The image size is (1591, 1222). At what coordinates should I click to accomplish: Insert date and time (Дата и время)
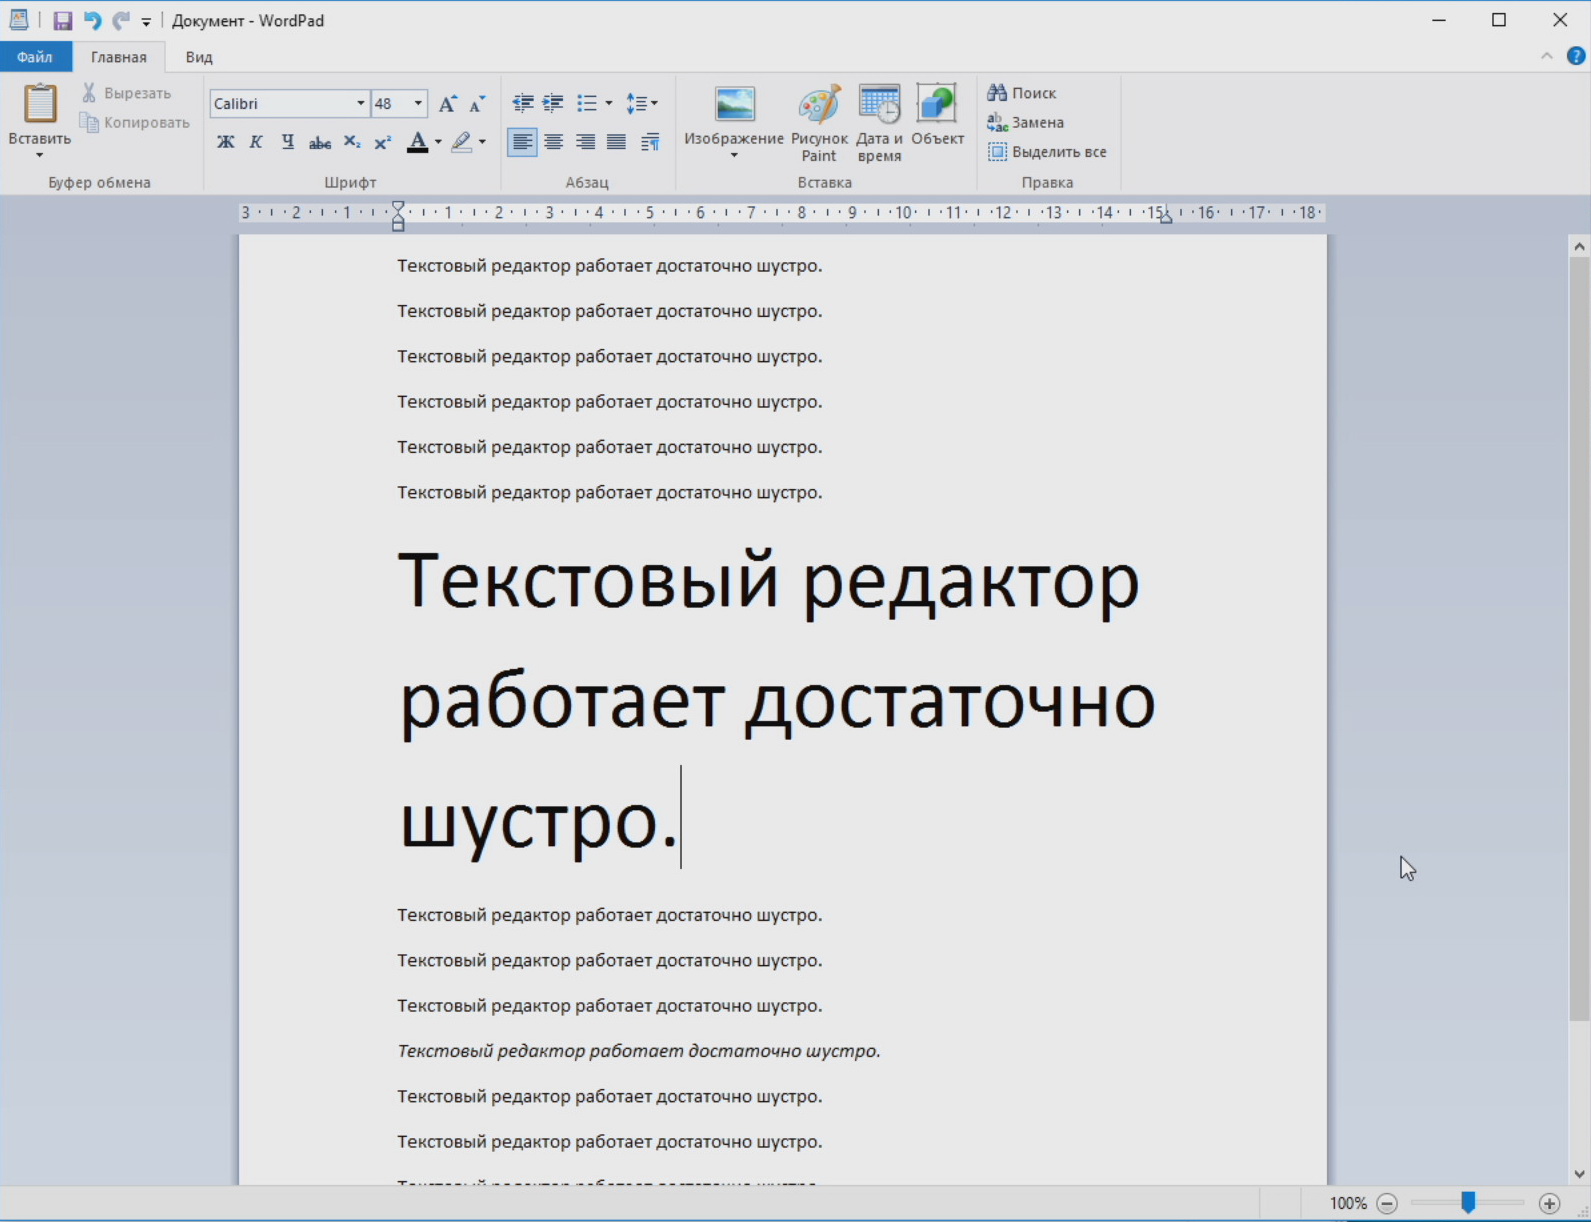click(879, 122)
